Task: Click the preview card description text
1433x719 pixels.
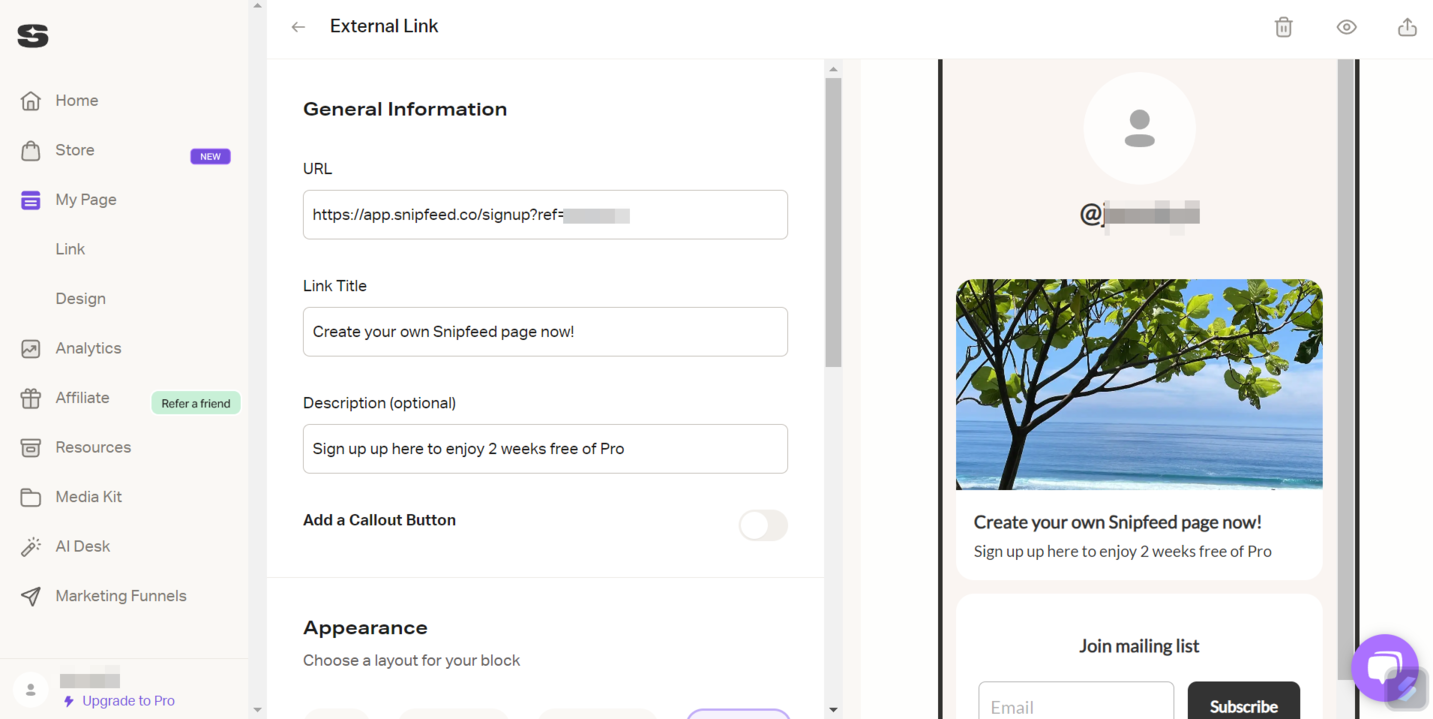Action: [x=1122, y=551]
